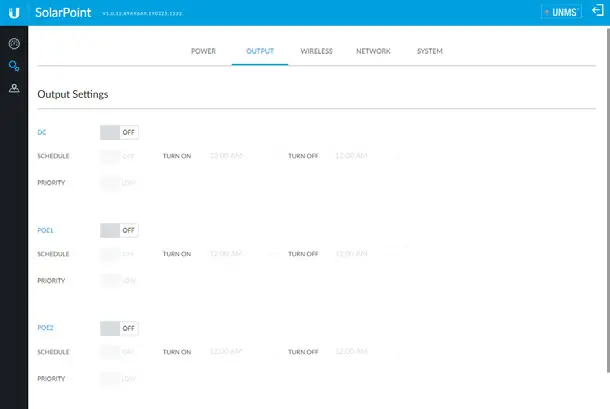
Task: Click the page vertical scrollbar
Action: (608, 200)
